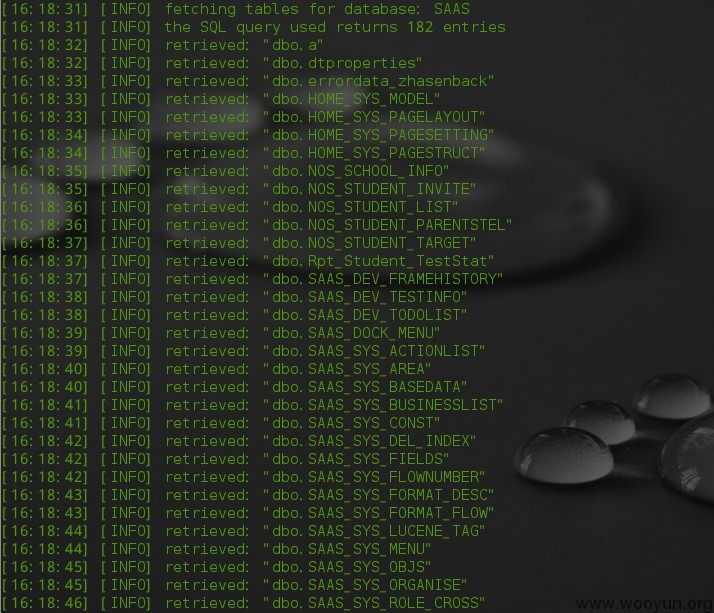The width and height of the screenshot is (714, 613).
Task: Click the entry "dbo.NOS_STUDENT_INVITE"
Action: coord(370,189)
